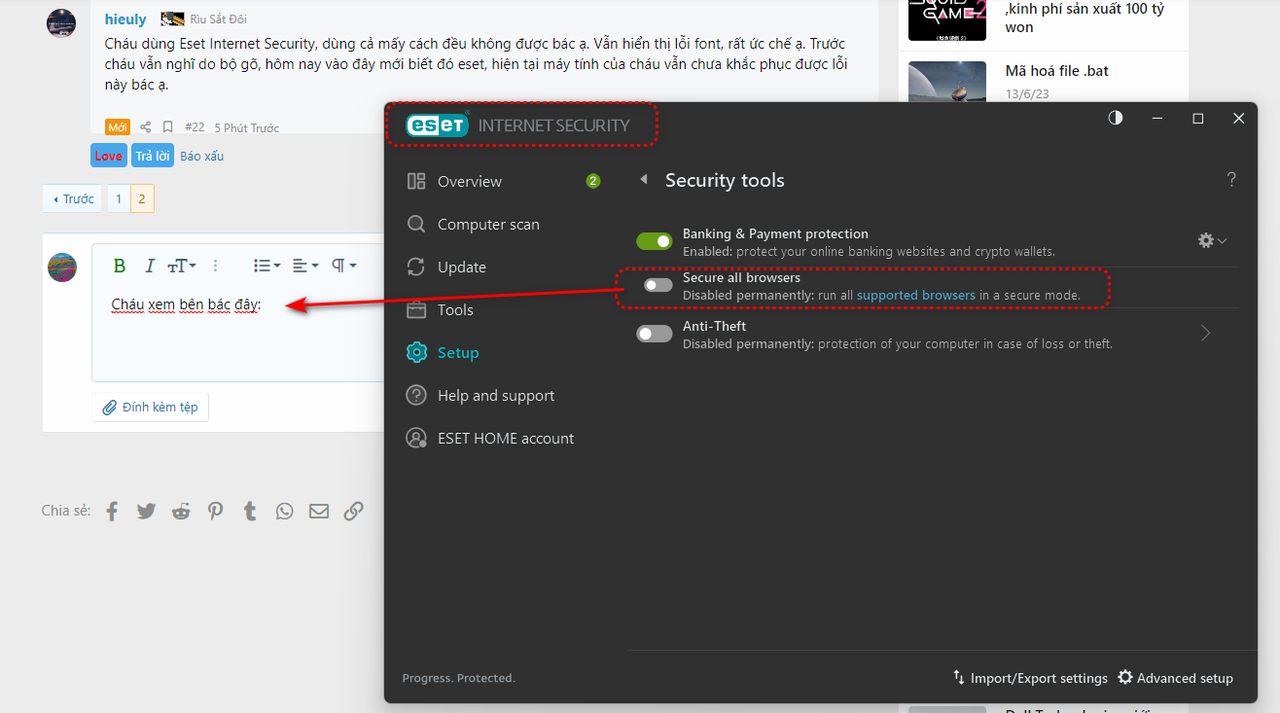
Task: Open Computer scan in ESET sidebar
Action: (488, 224)
